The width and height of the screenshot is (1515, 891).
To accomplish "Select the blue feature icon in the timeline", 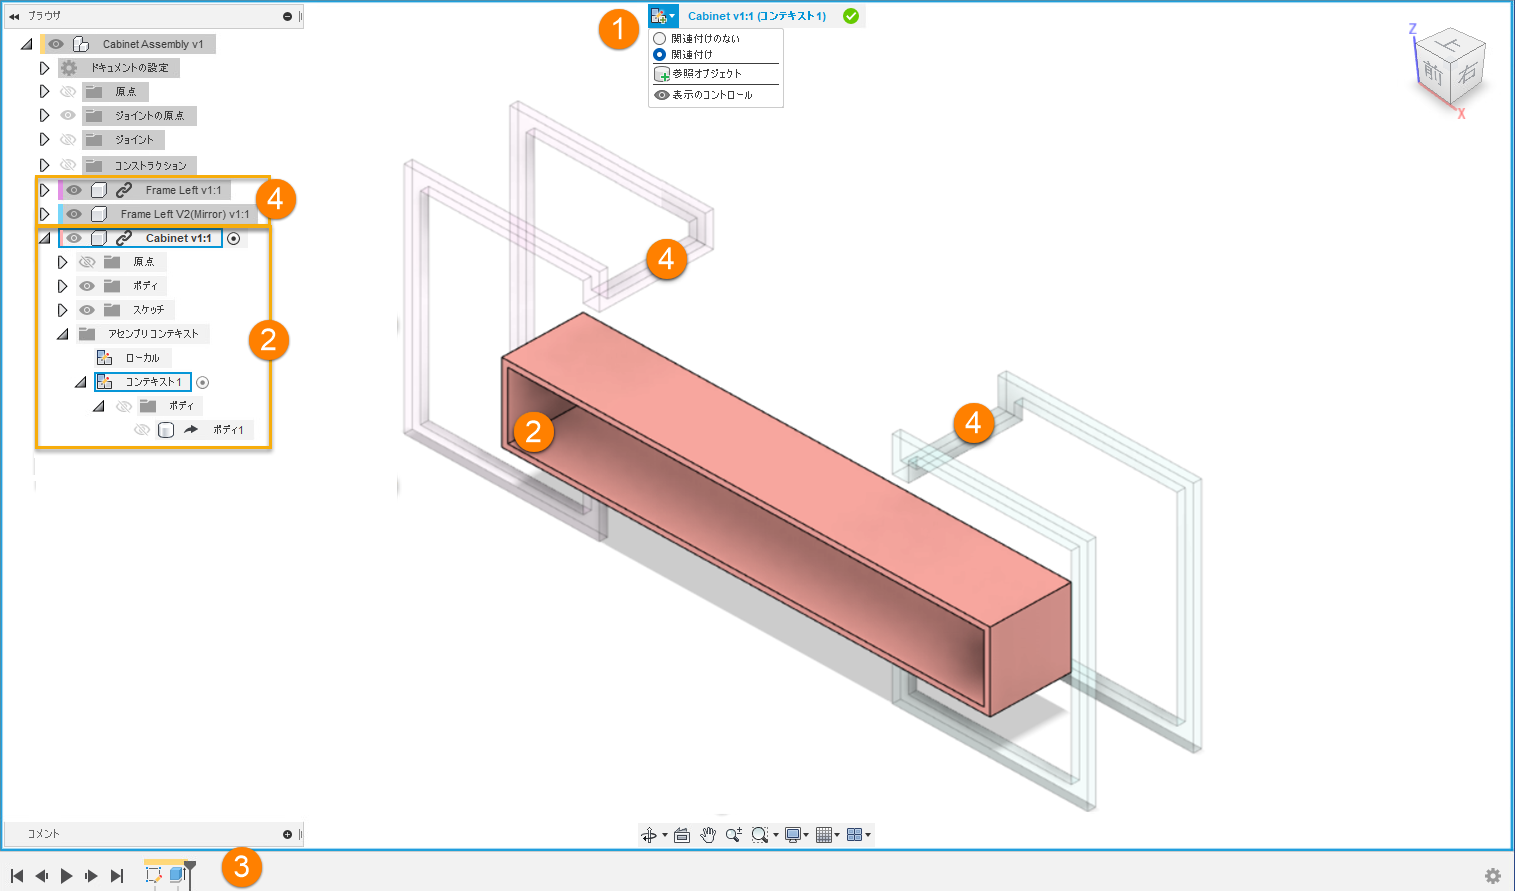I will 176,874.
